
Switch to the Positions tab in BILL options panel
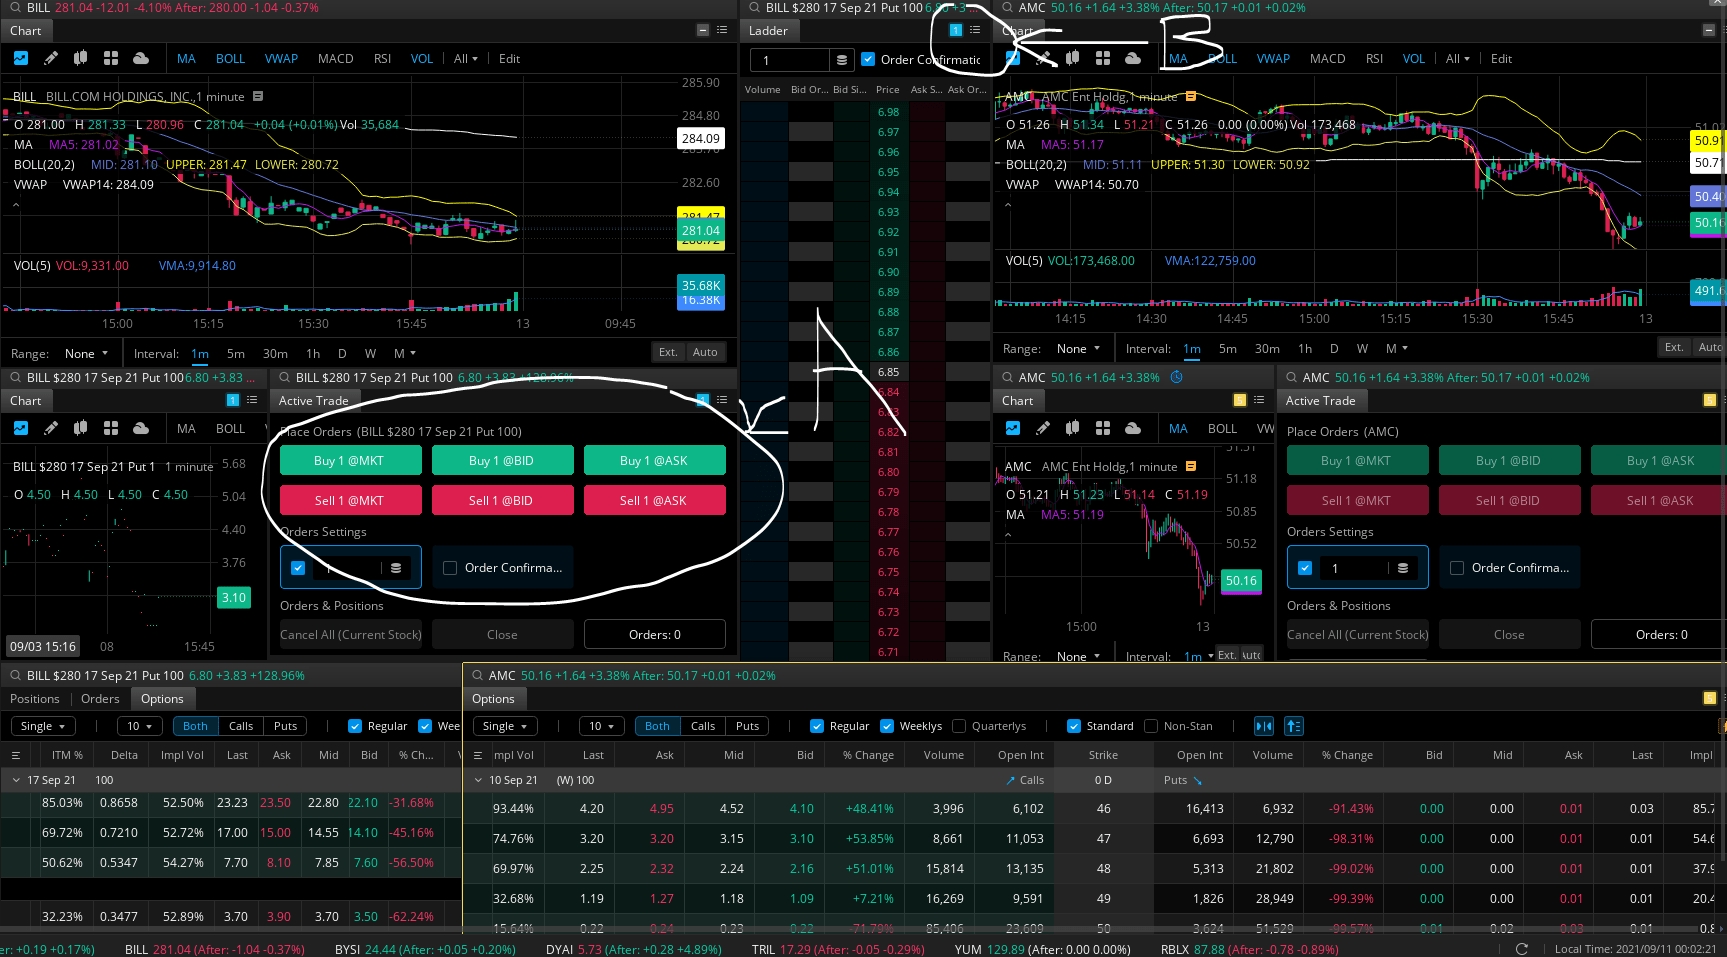[35, 698]
